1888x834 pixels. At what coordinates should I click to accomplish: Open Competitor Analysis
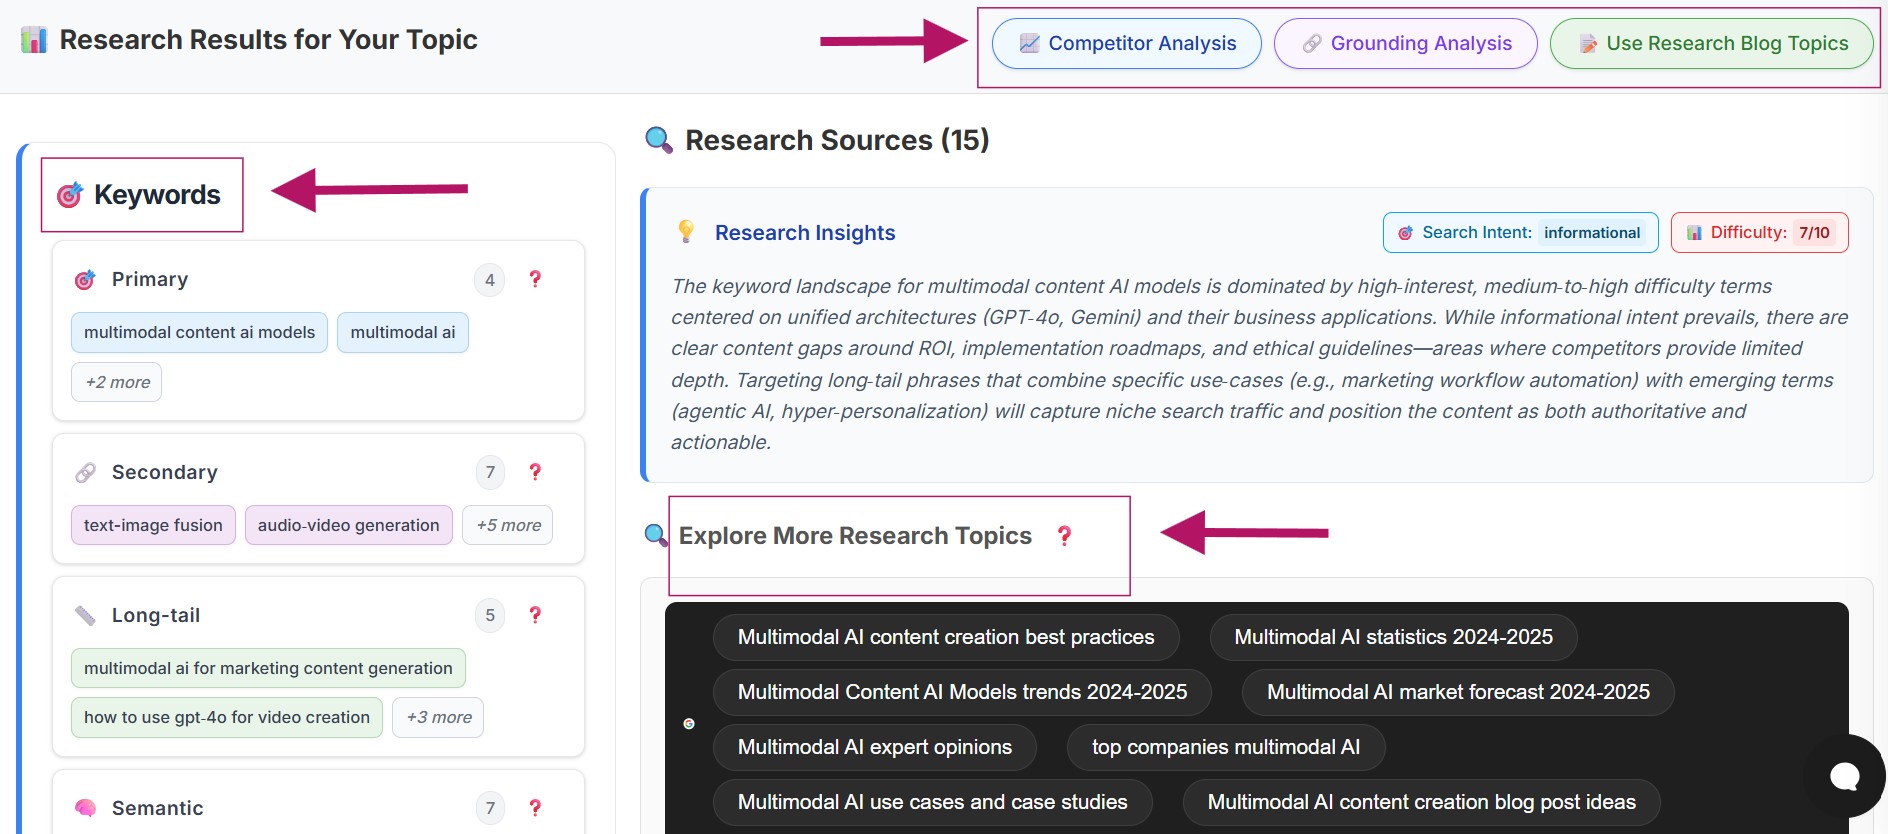(x=1126, y=44)
